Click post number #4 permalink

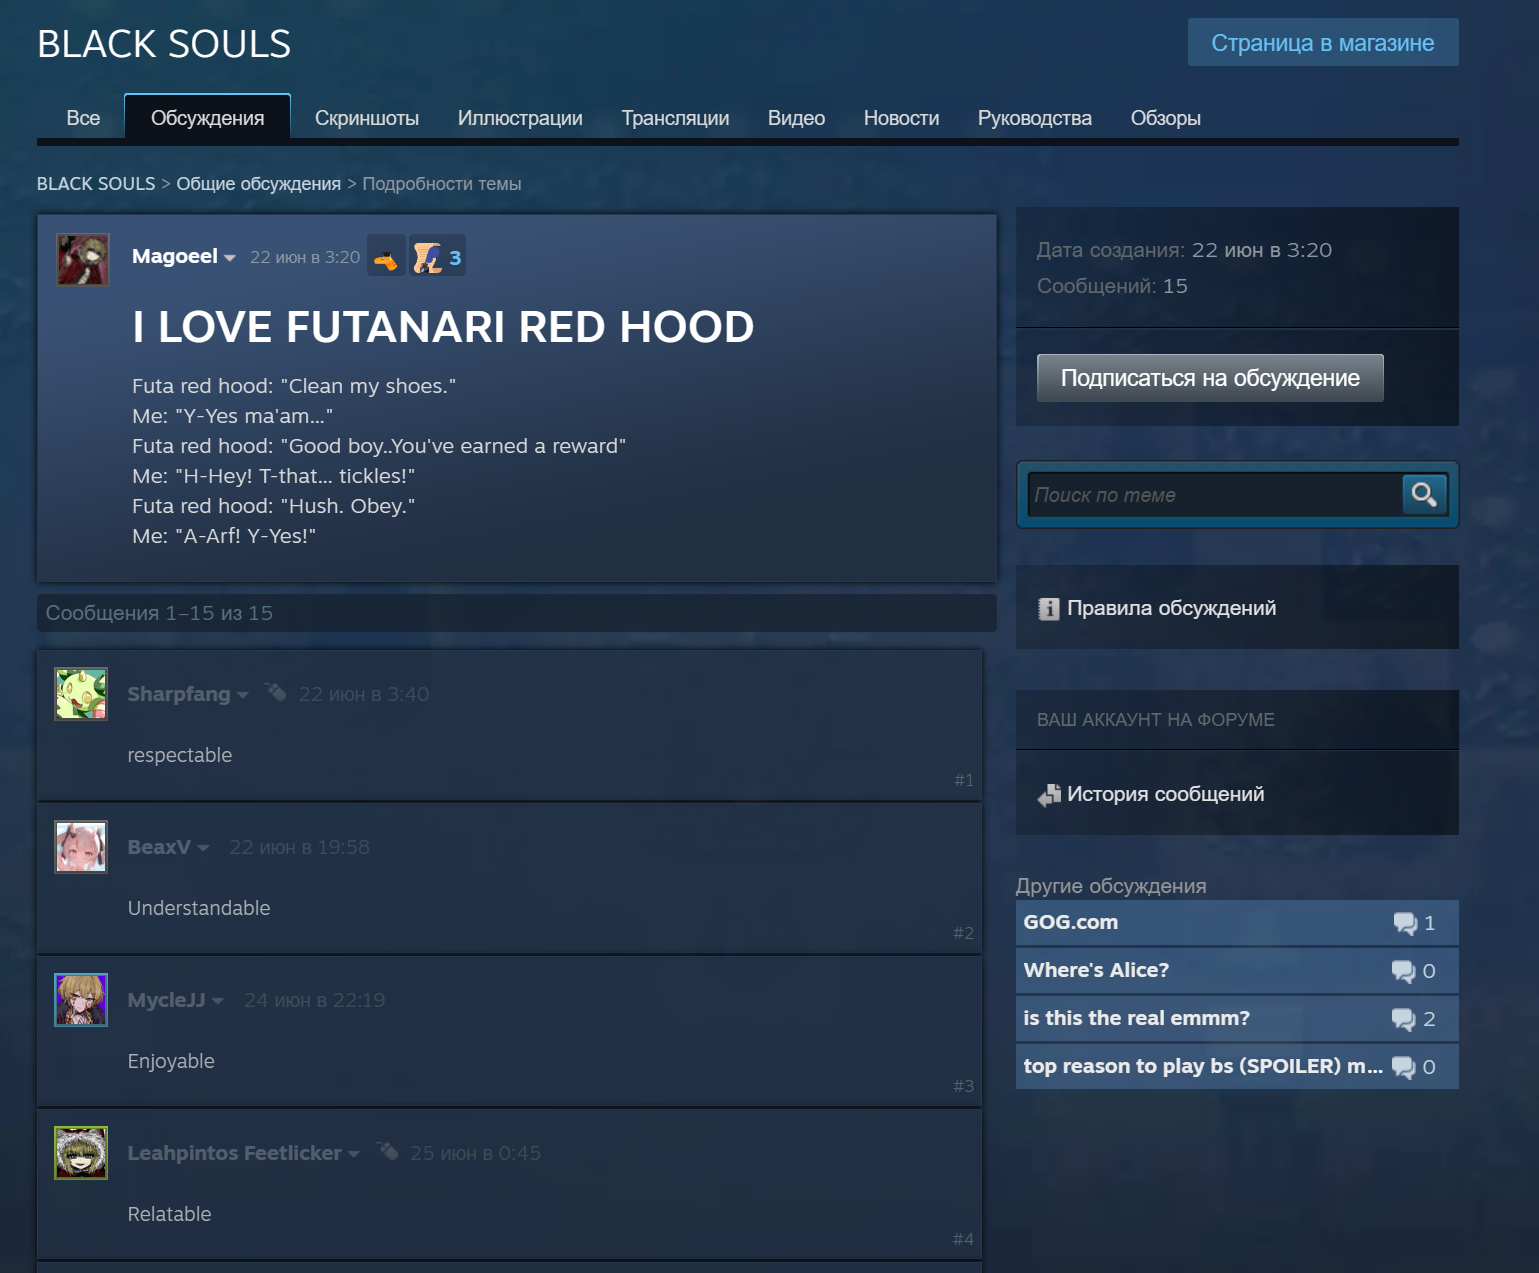click(963, 1239)
